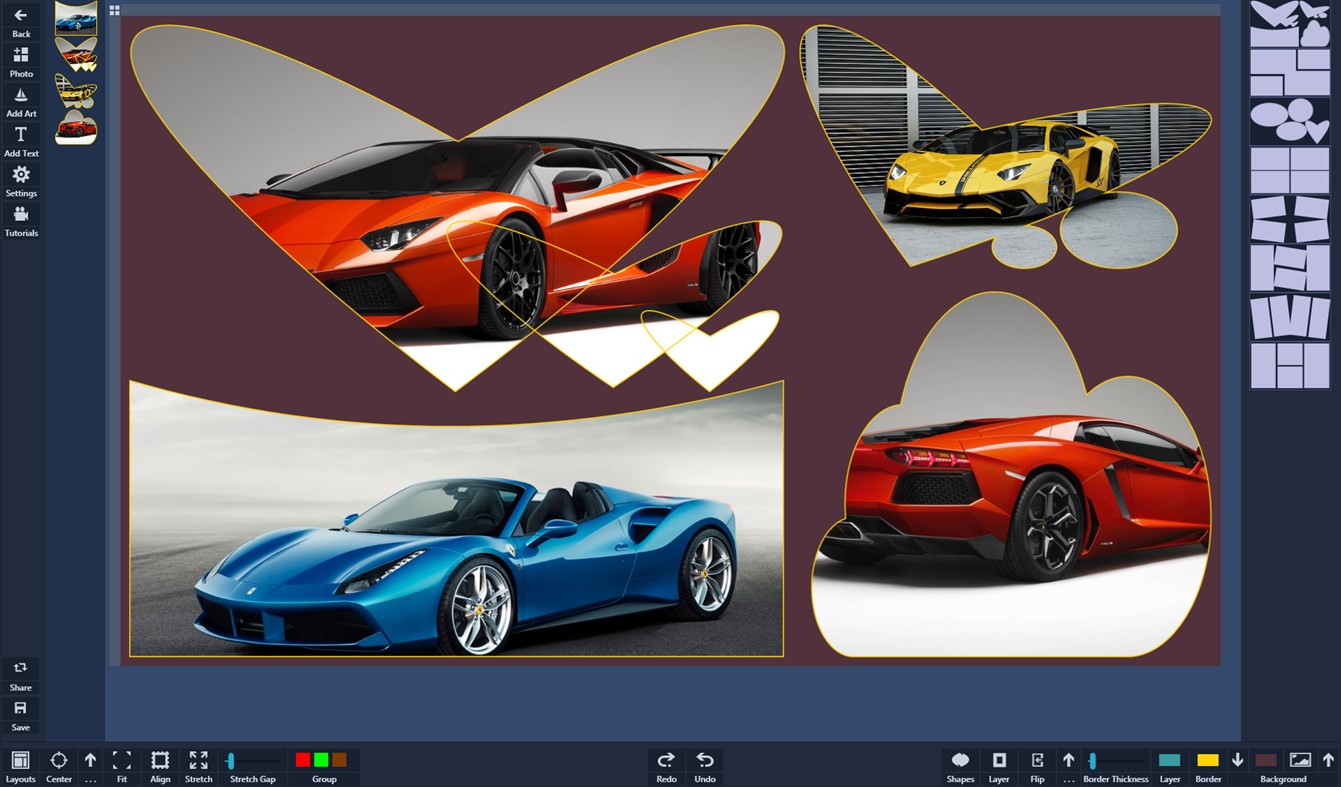
Task: Expand extra options next to Center
Action: coord(88,765)
